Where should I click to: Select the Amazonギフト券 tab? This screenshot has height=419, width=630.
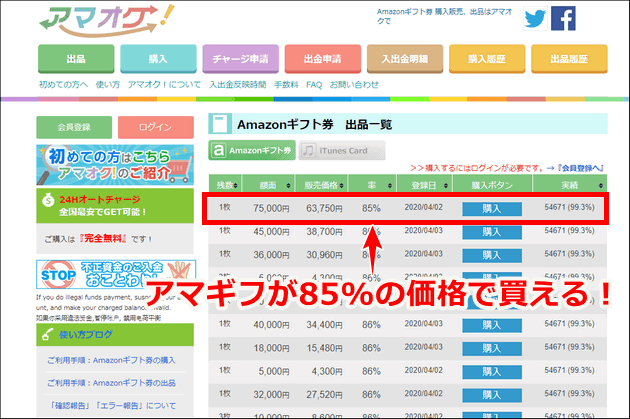(x=252, y=150)
